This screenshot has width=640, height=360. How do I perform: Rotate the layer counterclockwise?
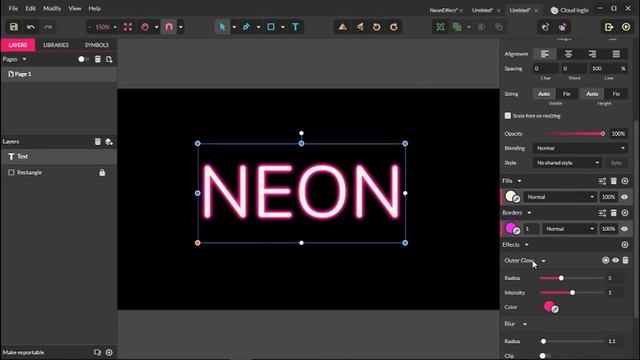pyautogui.click(x=376, y=27)
